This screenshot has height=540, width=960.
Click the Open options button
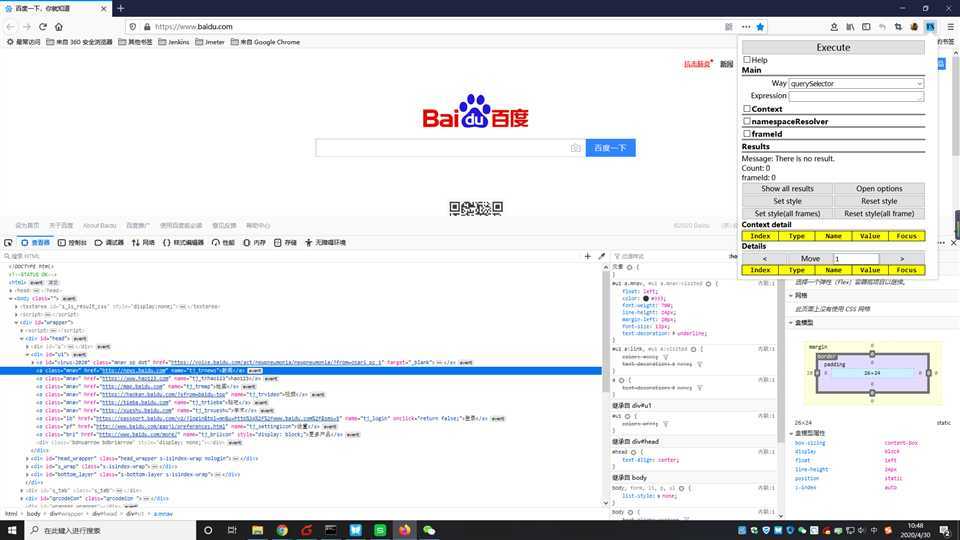tap(879, 189)
